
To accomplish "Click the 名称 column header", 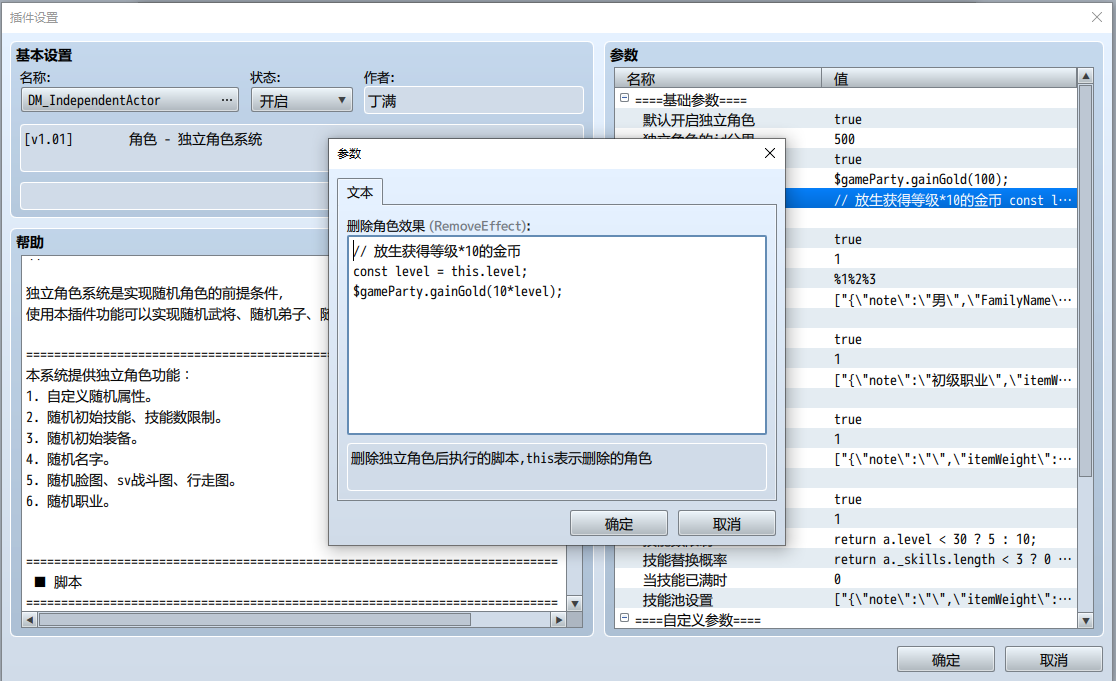I will [x=718, y=78].
